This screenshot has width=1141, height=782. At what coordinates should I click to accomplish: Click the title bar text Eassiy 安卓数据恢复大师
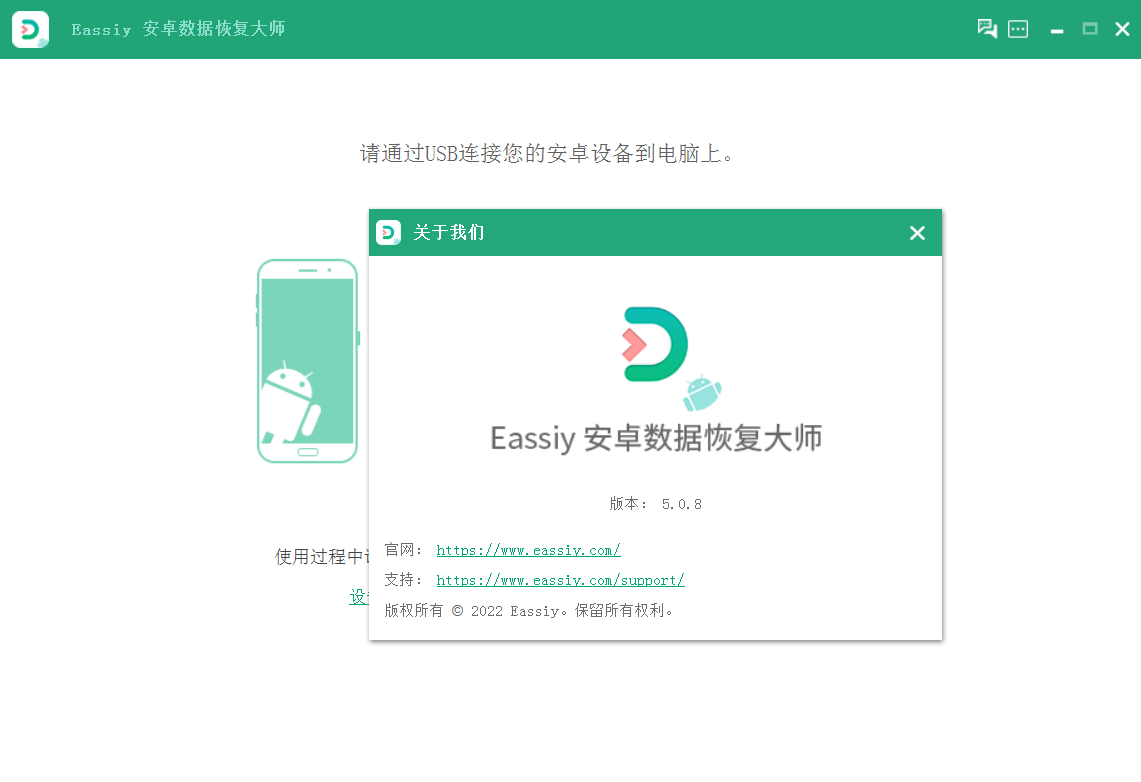pyautogui.click(x=178, y=29)
